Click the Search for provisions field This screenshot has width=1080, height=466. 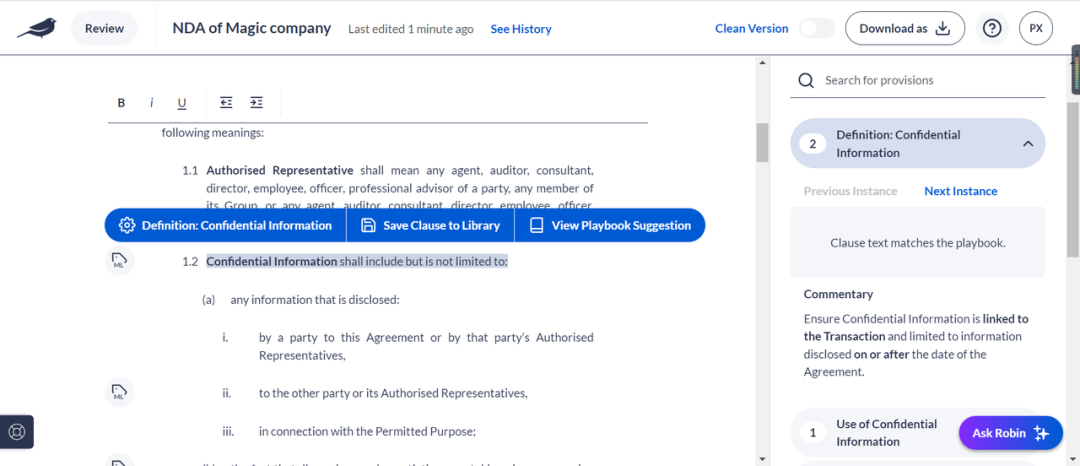tap(917, 81)
